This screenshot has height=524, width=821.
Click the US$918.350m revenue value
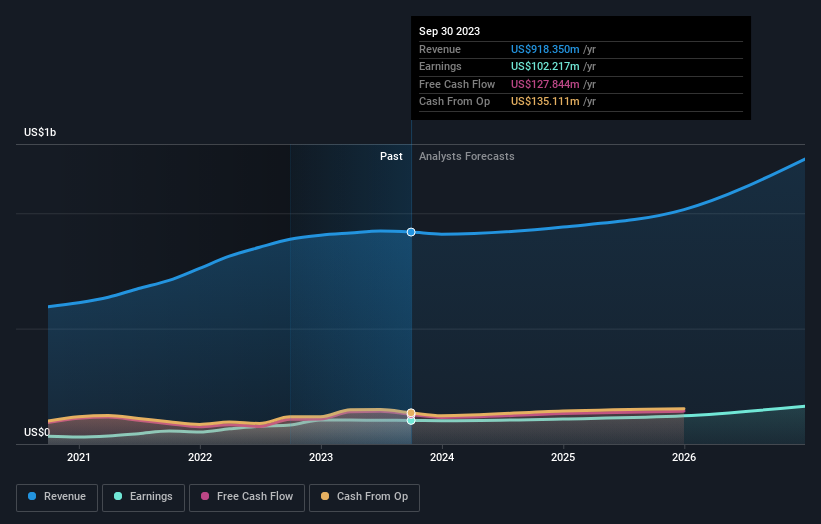click(545, 49)
